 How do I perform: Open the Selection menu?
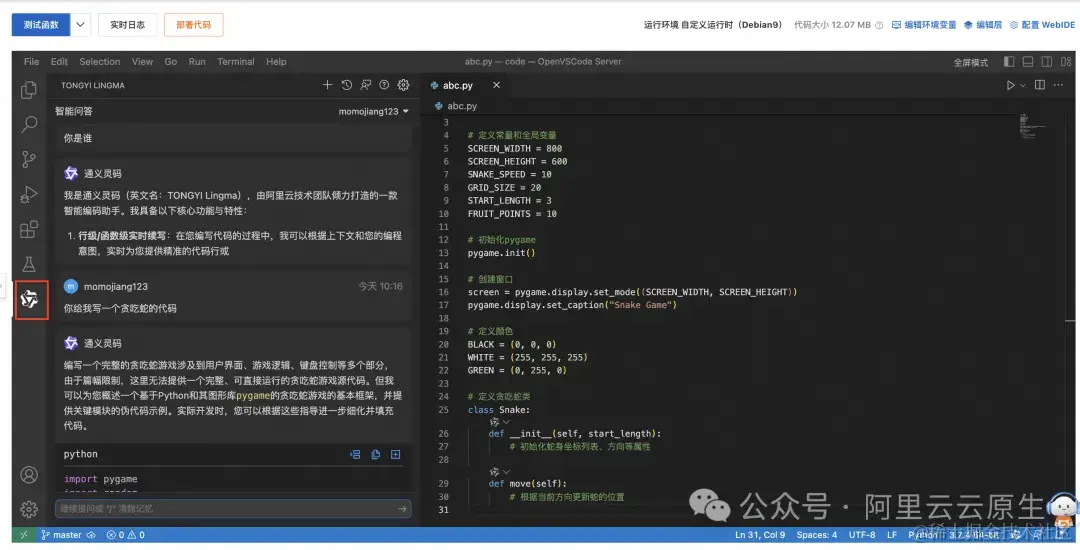point(100,61)
